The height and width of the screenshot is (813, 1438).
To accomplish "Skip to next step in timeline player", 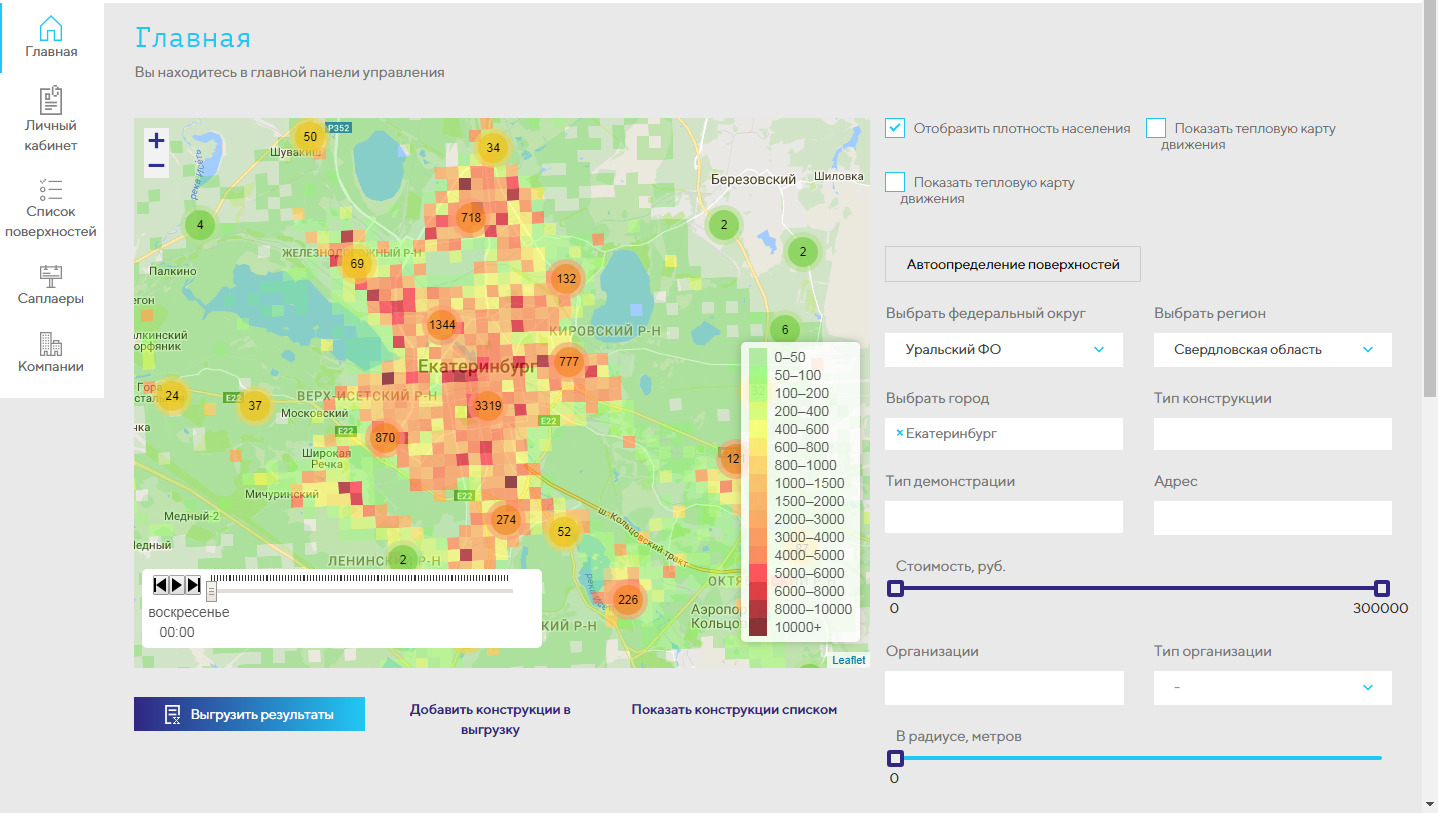I will point(193,585).
